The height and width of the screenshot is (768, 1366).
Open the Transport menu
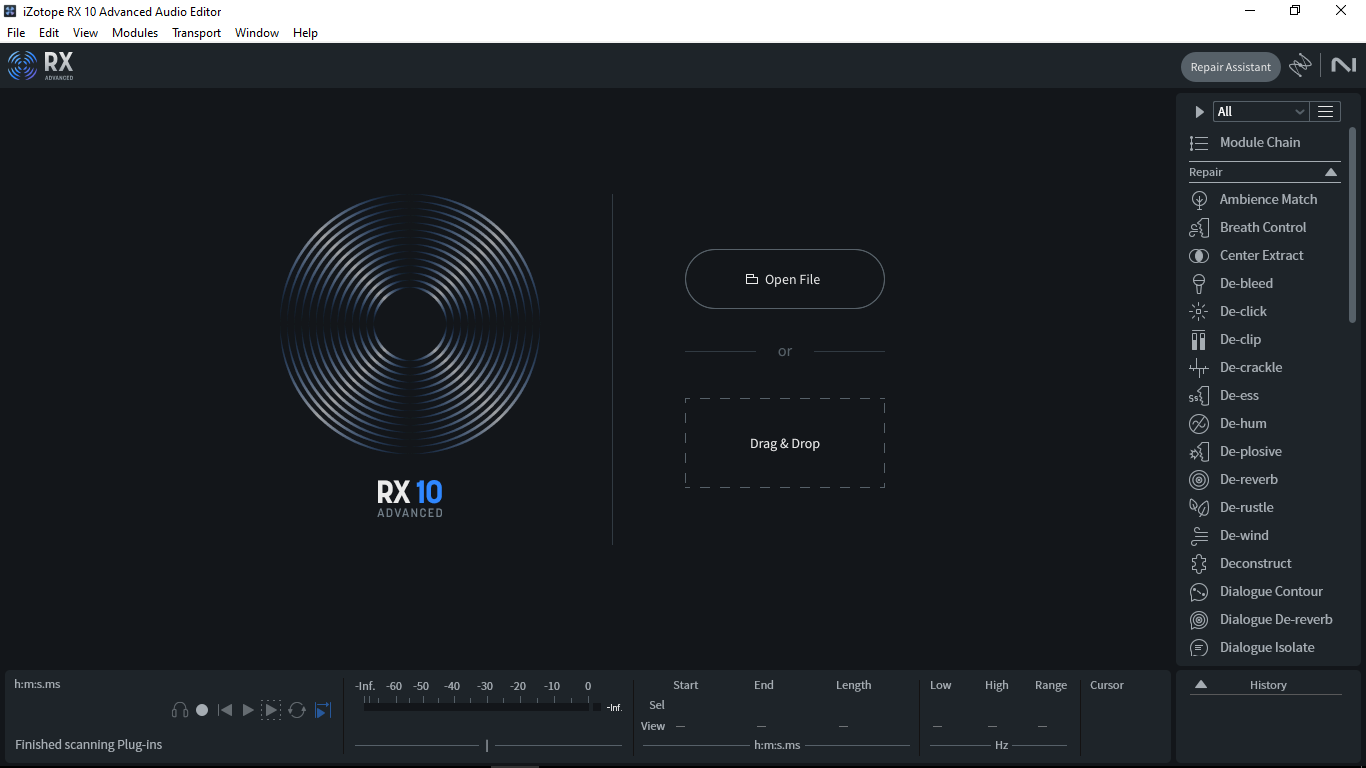[x=196, y=33]
